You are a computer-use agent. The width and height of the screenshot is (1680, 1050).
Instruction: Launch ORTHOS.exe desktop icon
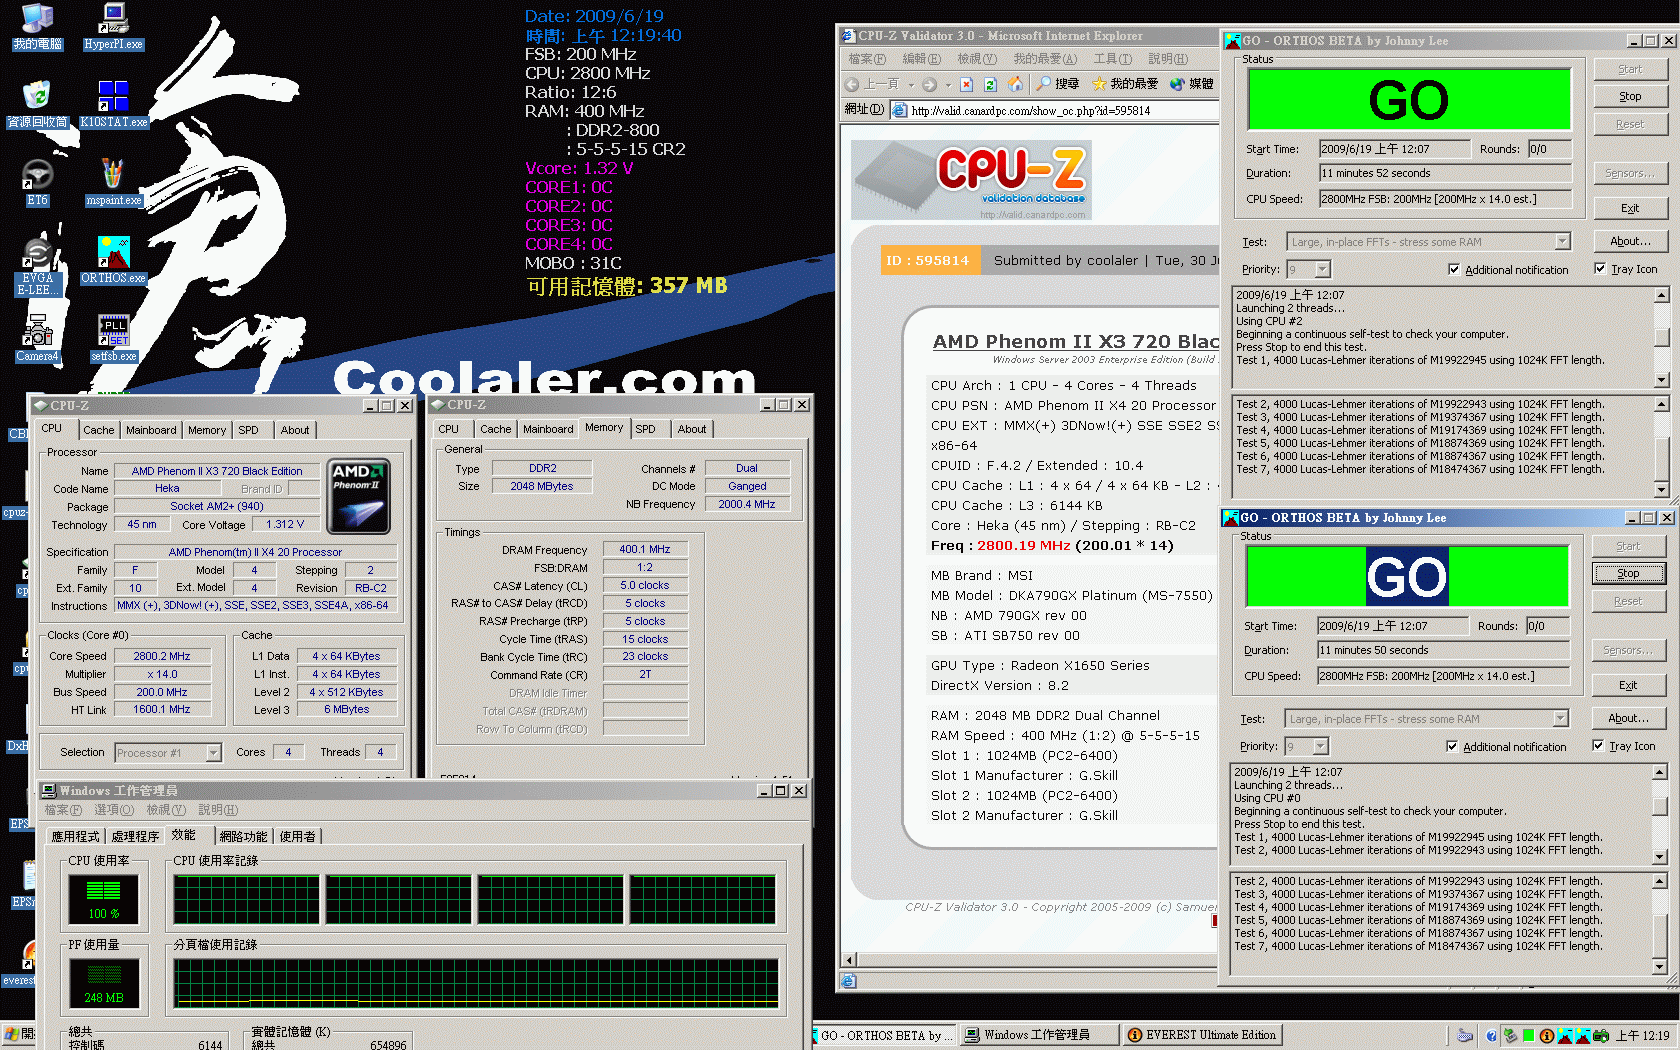click(x=113, y=260)
